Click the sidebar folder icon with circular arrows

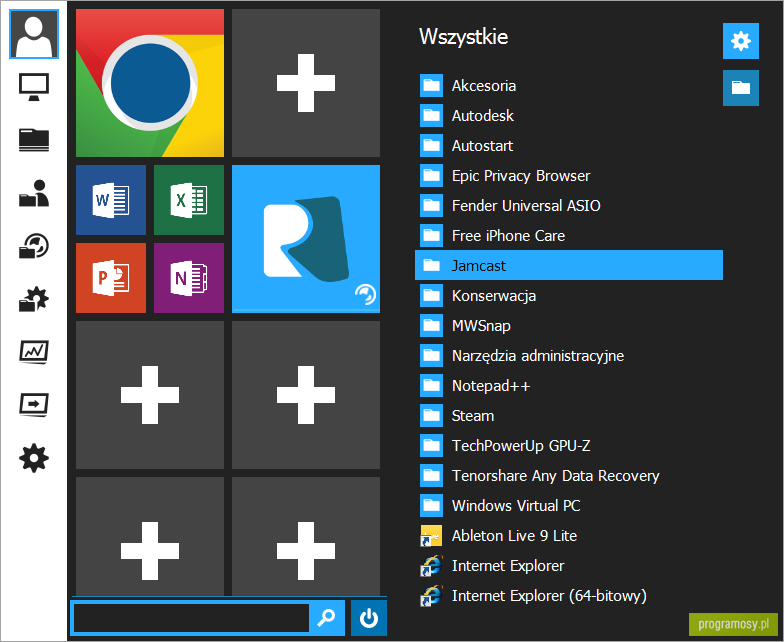coord(34,246)
